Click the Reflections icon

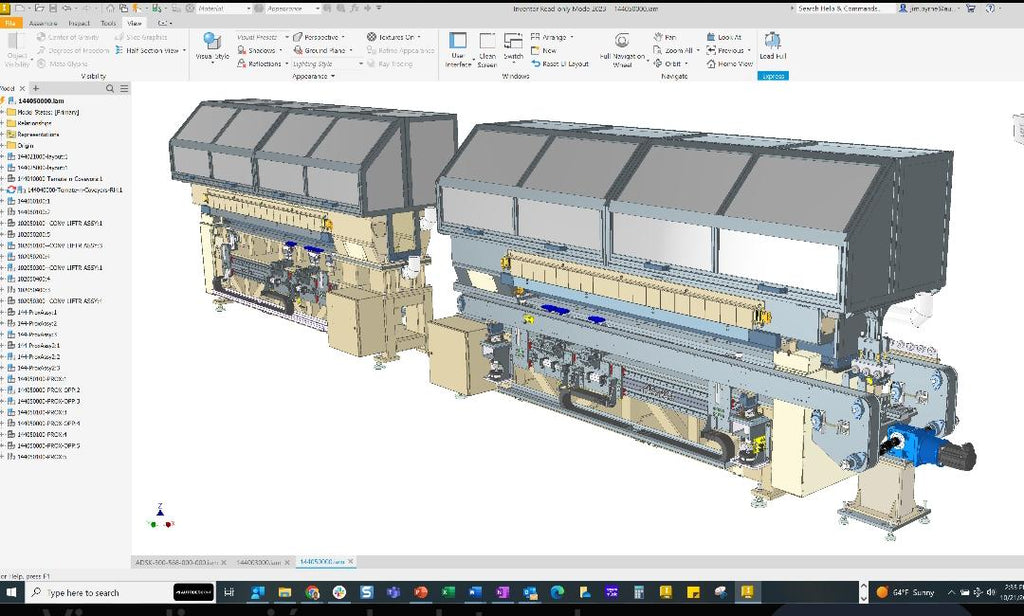[242, 63]
